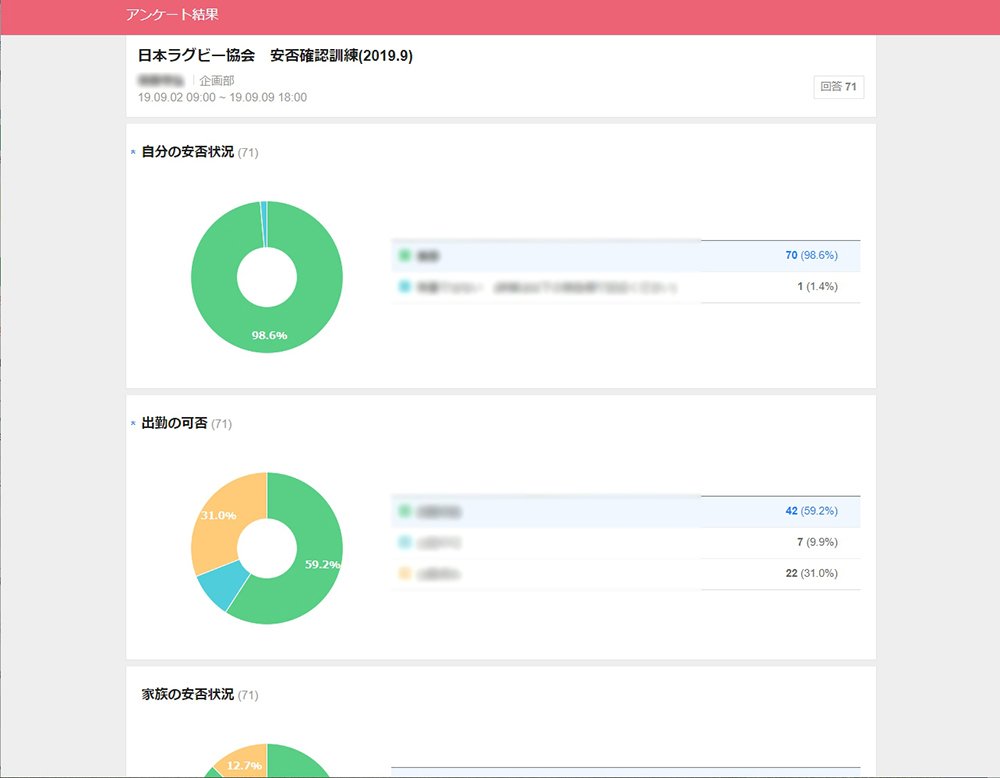Click green swatch beside 70 (98.6%)
The image size is (1000, 778).
(x=404, y=255)
